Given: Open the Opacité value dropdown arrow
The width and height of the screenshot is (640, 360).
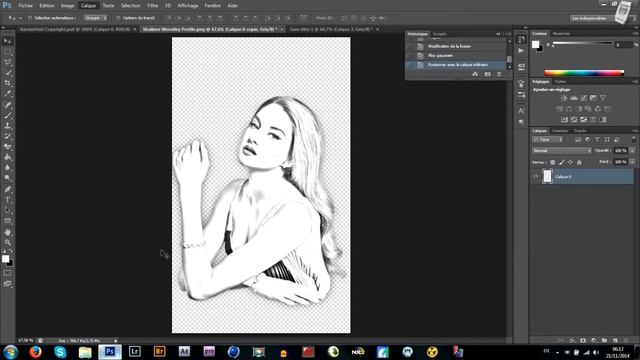Looking at the screenshot, I should (632, 151).
